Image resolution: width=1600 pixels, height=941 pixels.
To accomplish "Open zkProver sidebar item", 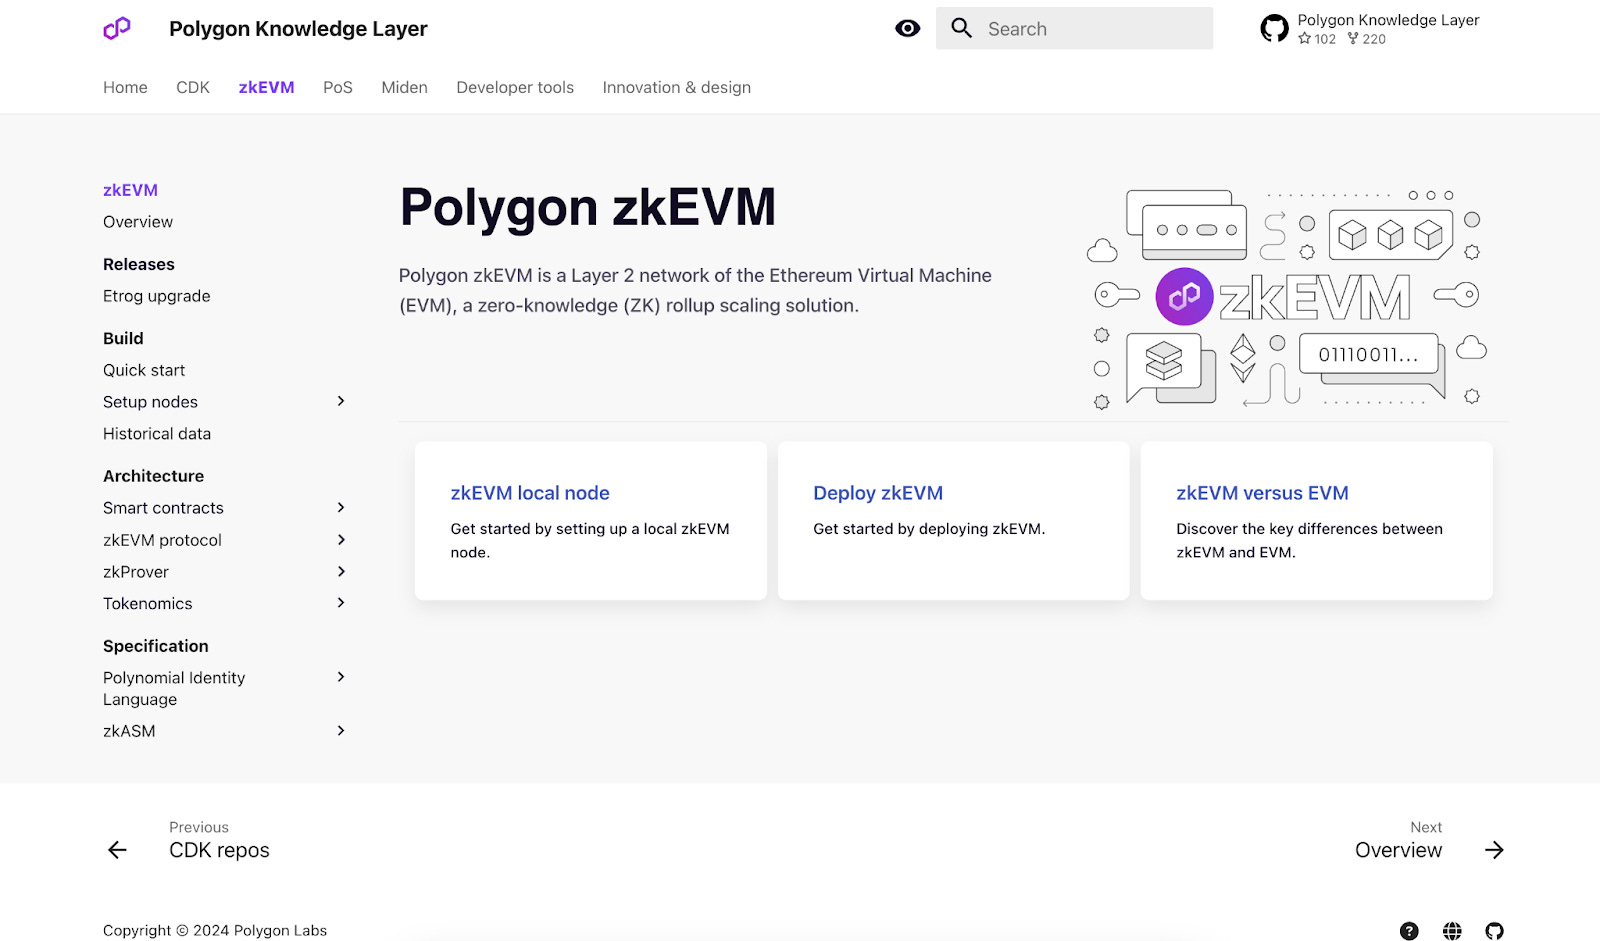I will (x=136, y=572).
